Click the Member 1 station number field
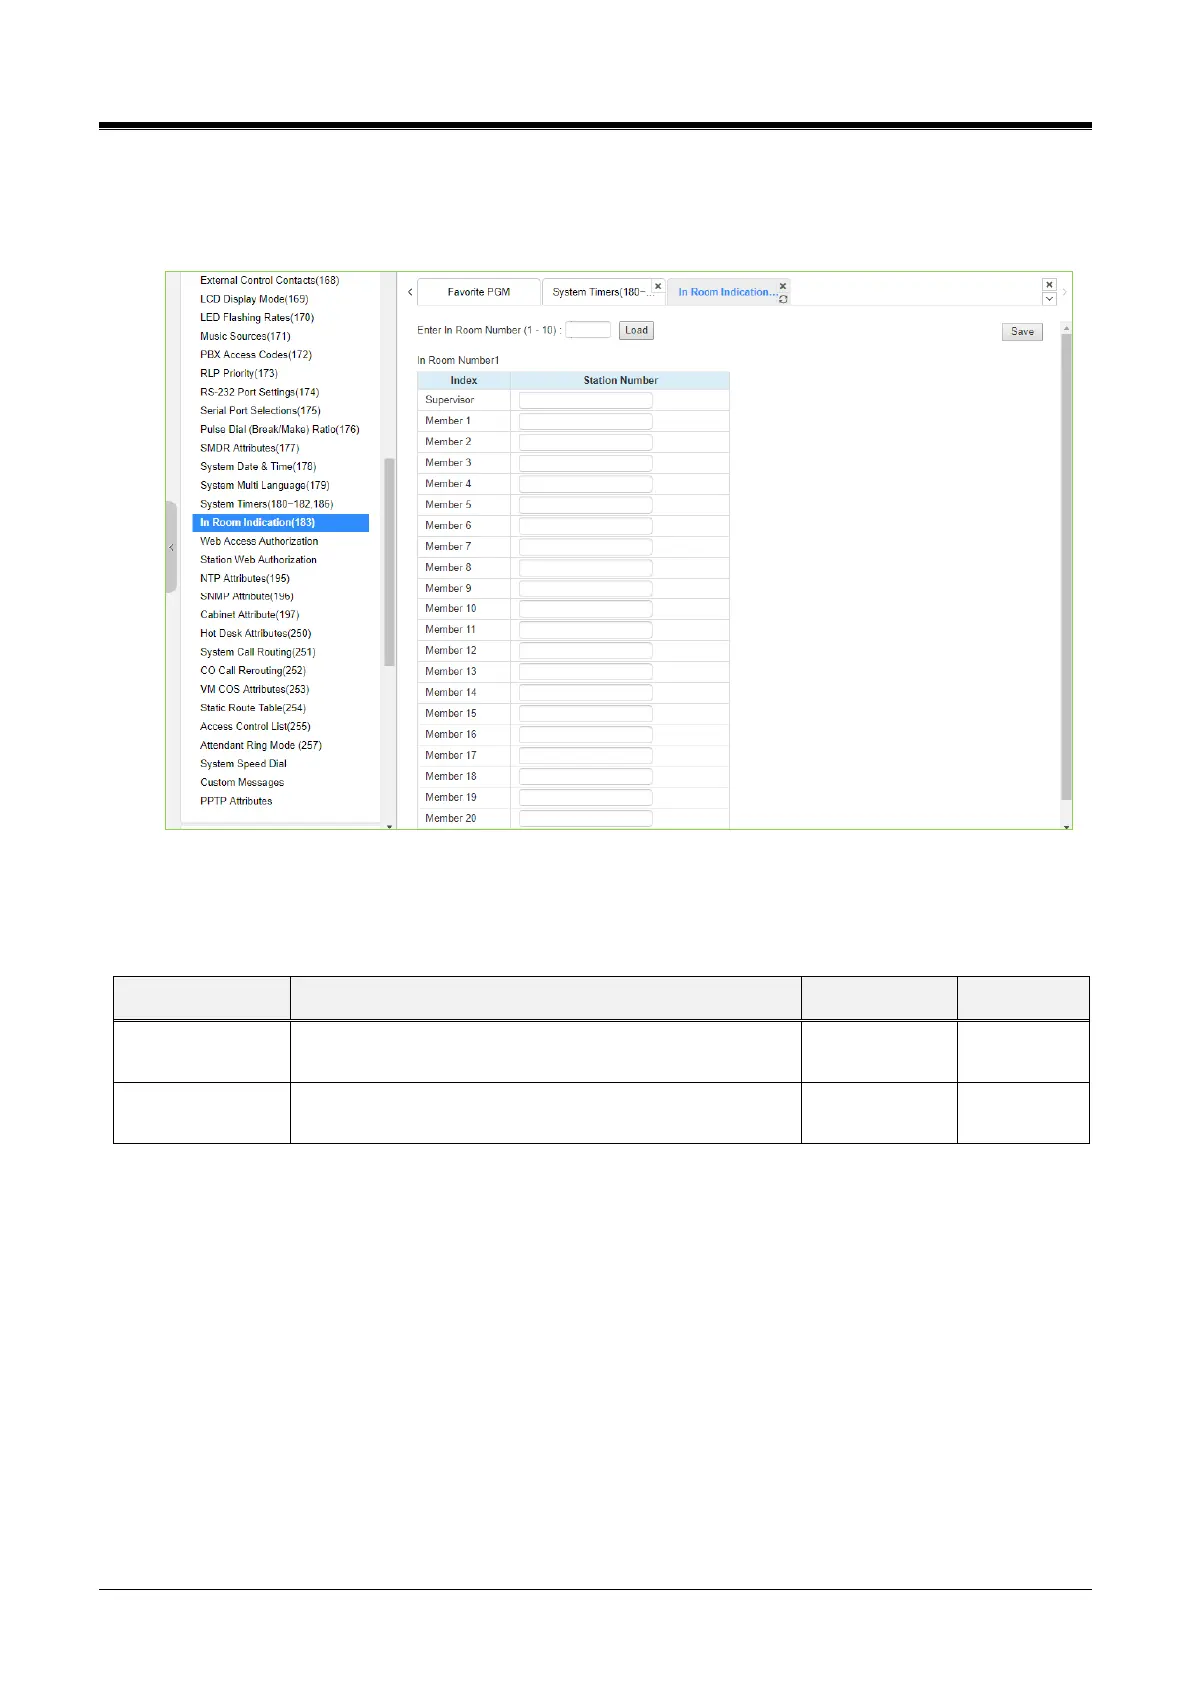Image resolution: width=1191 pixels, height=1684 pixels. (585, 421)
